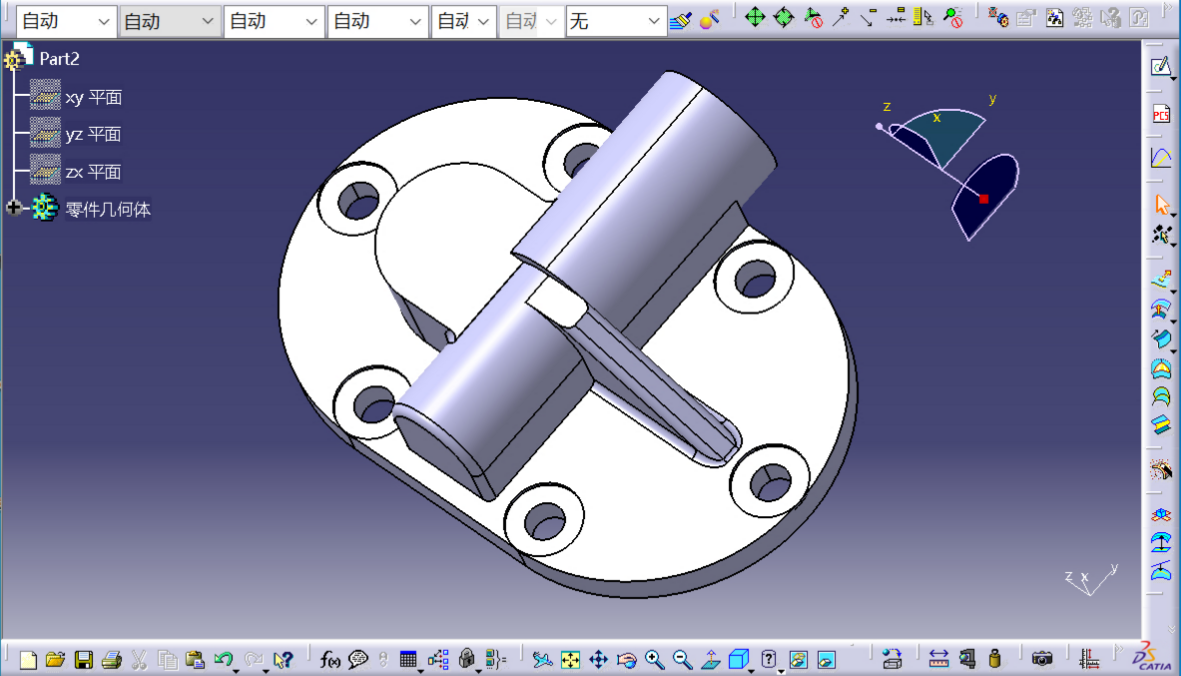Viewport: 1181px width, 676px height.
Task: Click the Save icon in bottom toolbar
Action: (x=84, y=659)
